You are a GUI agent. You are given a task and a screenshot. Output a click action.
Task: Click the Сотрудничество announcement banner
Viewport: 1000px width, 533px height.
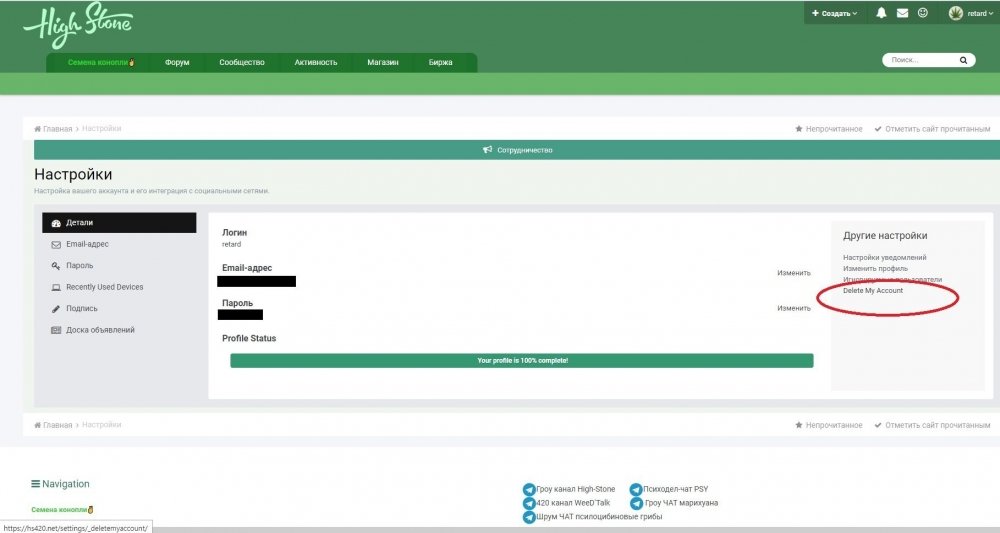[x=517, y=150]
